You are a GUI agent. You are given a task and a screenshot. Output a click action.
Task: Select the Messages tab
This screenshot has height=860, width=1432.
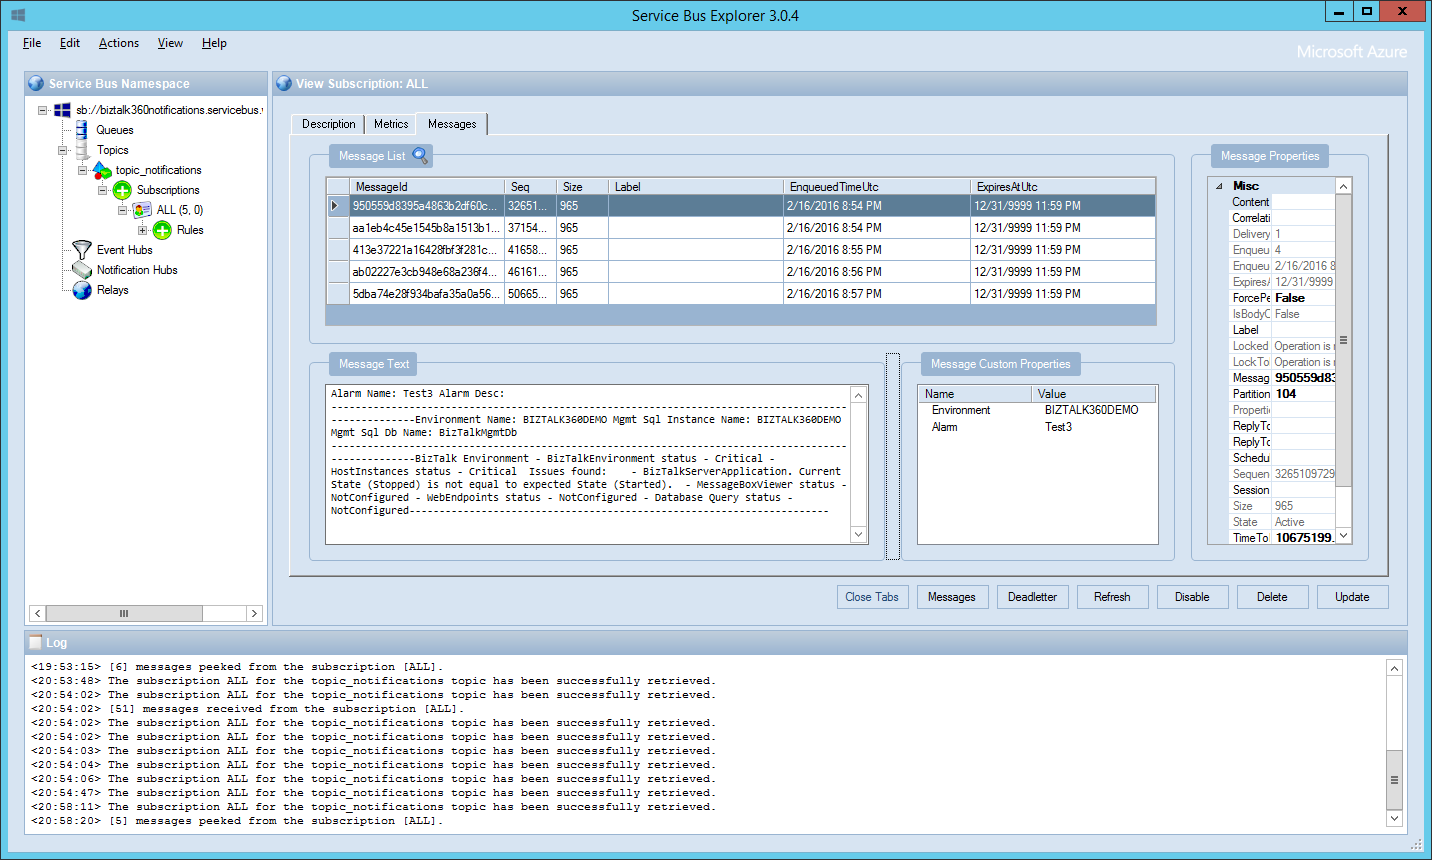(x=452, y=124)
